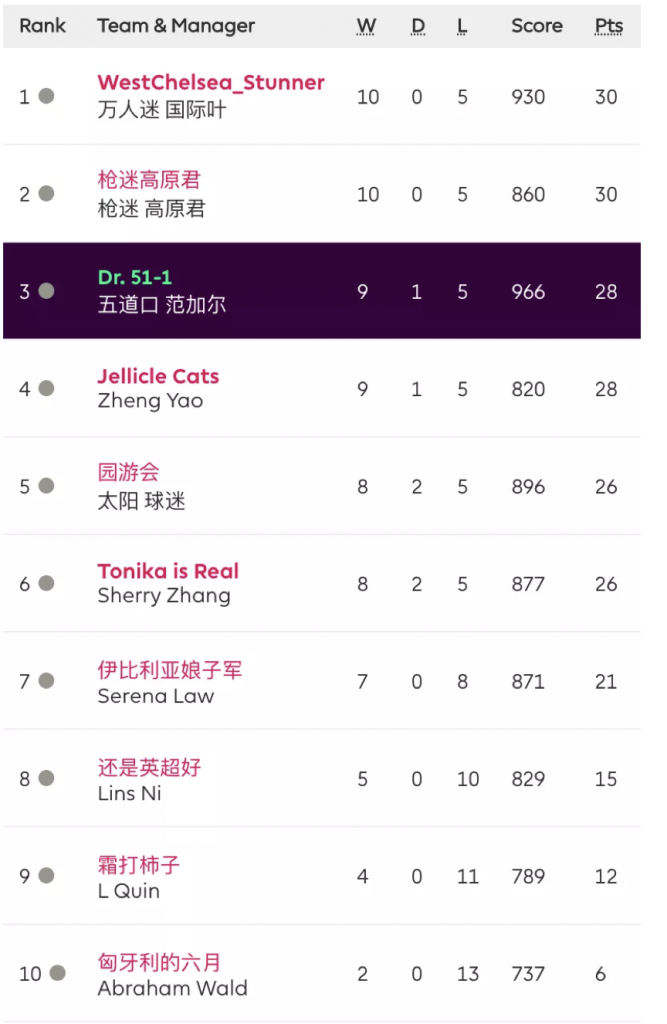The image size is (667, 1024).
Task: Open the 伊比利亚娘子军 team link
Action: (x=170, y=669)
